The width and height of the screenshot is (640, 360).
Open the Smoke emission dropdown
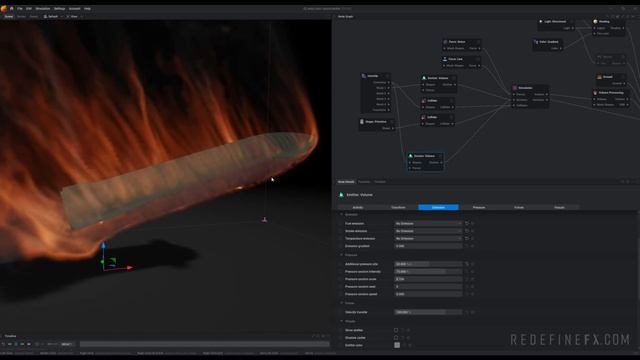pyautogui.click(x=428, y=231)
